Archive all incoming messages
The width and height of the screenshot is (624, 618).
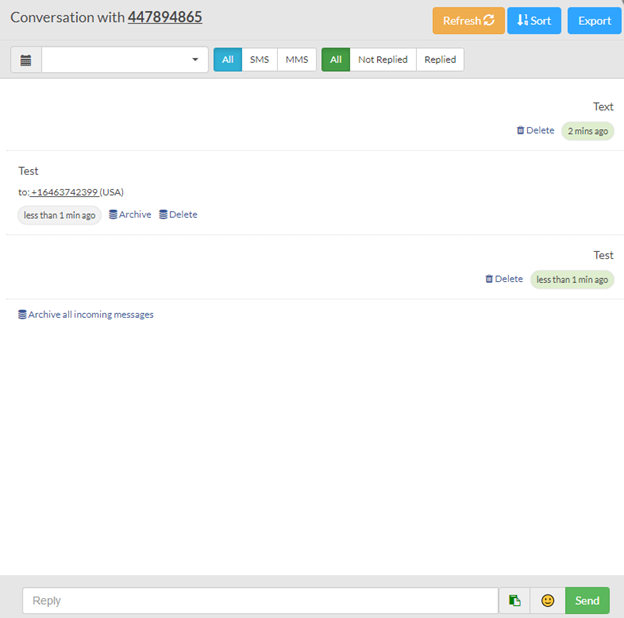86,314
